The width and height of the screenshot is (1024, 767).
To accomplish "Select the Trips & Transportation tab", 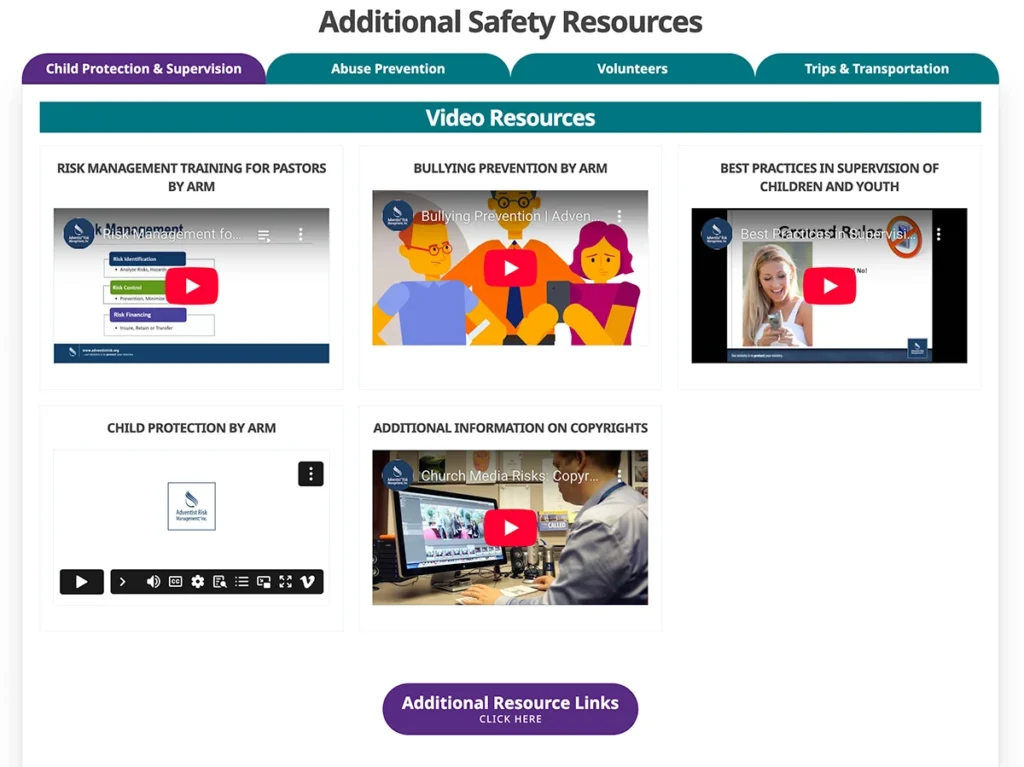I will pyautogui.click(x=876, y=69).
